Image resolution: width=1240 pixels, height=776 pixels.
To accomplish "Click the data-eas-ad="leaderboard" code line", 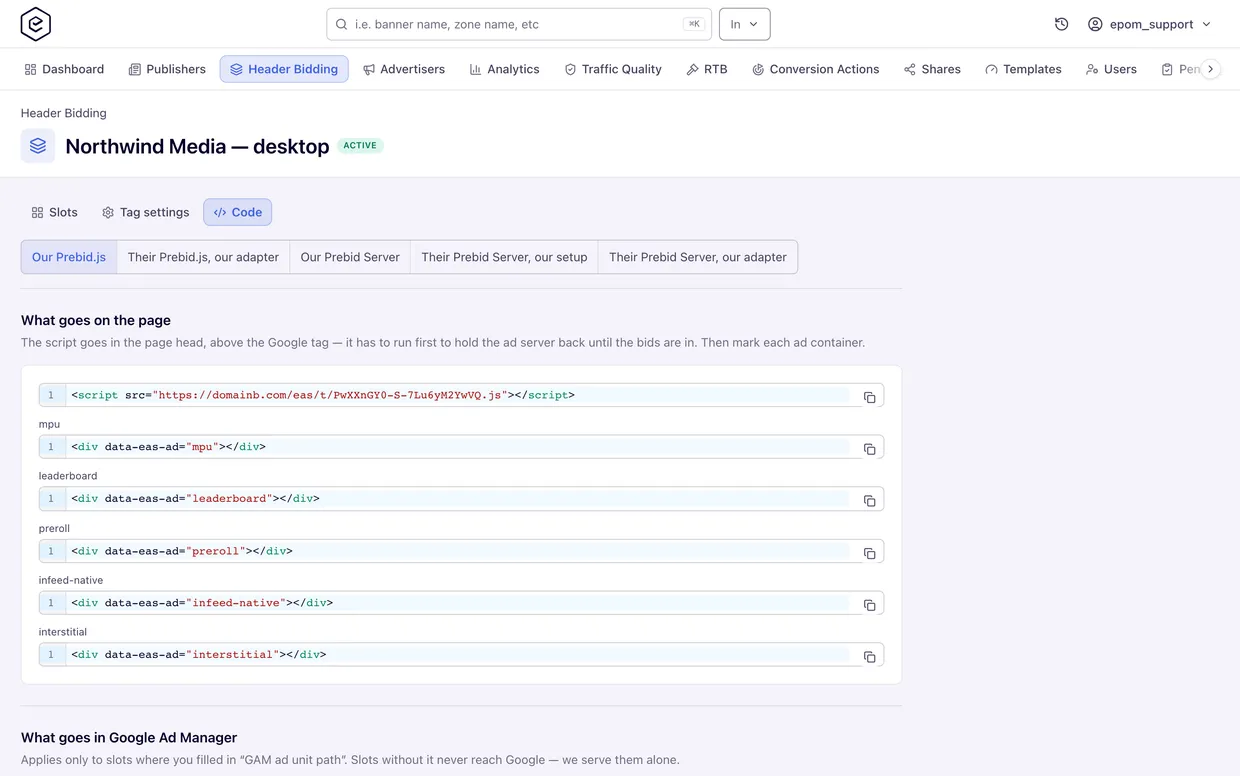I will [461, 498].
